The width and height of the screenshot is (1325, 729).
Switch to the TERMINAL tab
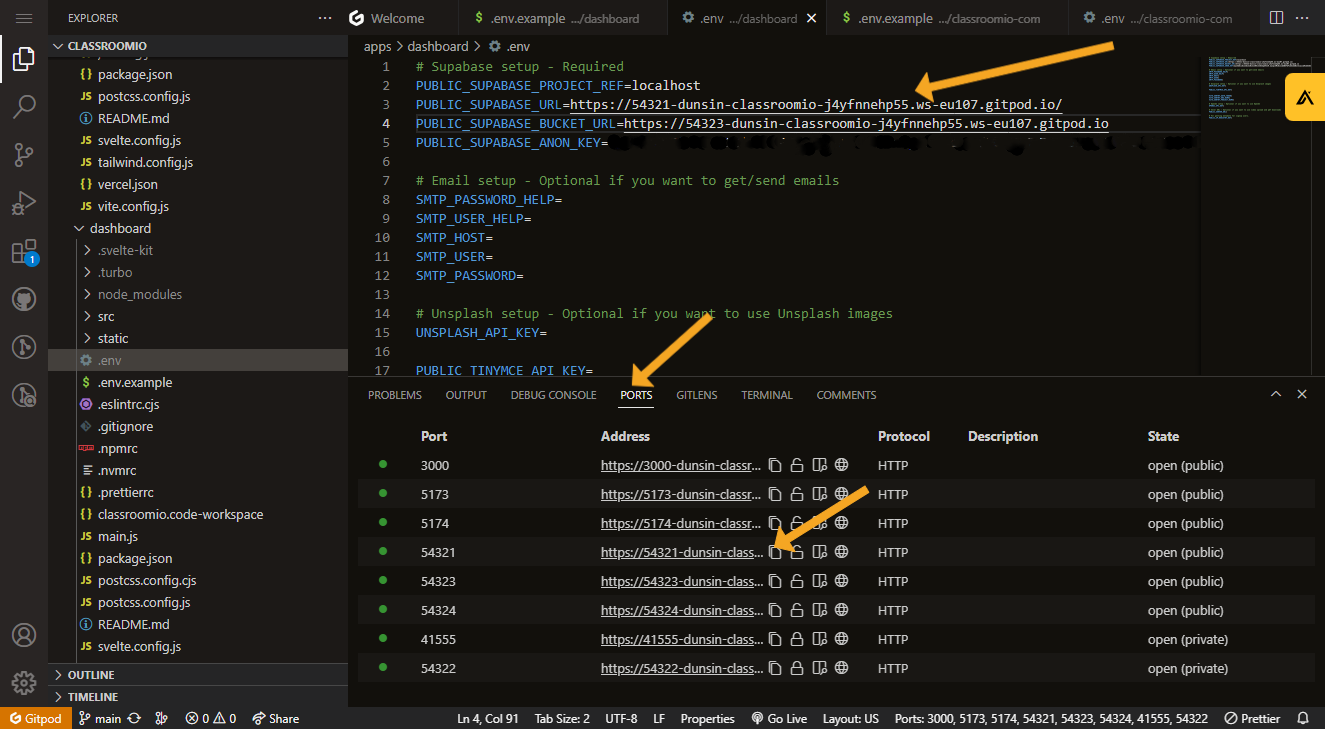coord(766,394)
